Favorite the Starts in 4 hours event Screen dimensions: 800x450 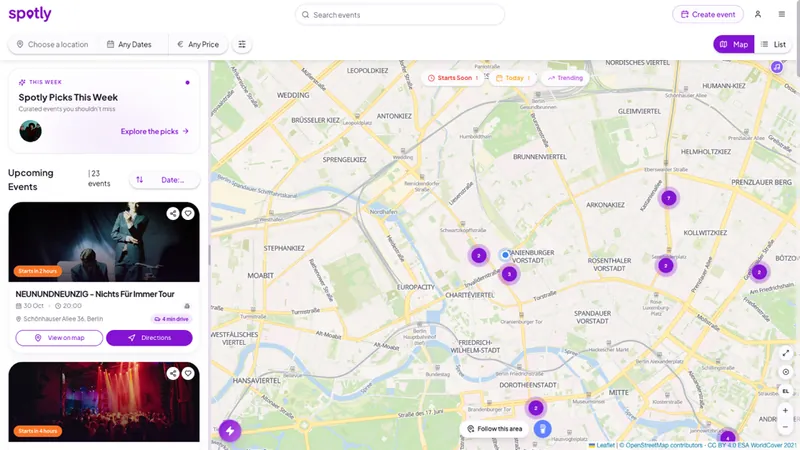[188, 373]
